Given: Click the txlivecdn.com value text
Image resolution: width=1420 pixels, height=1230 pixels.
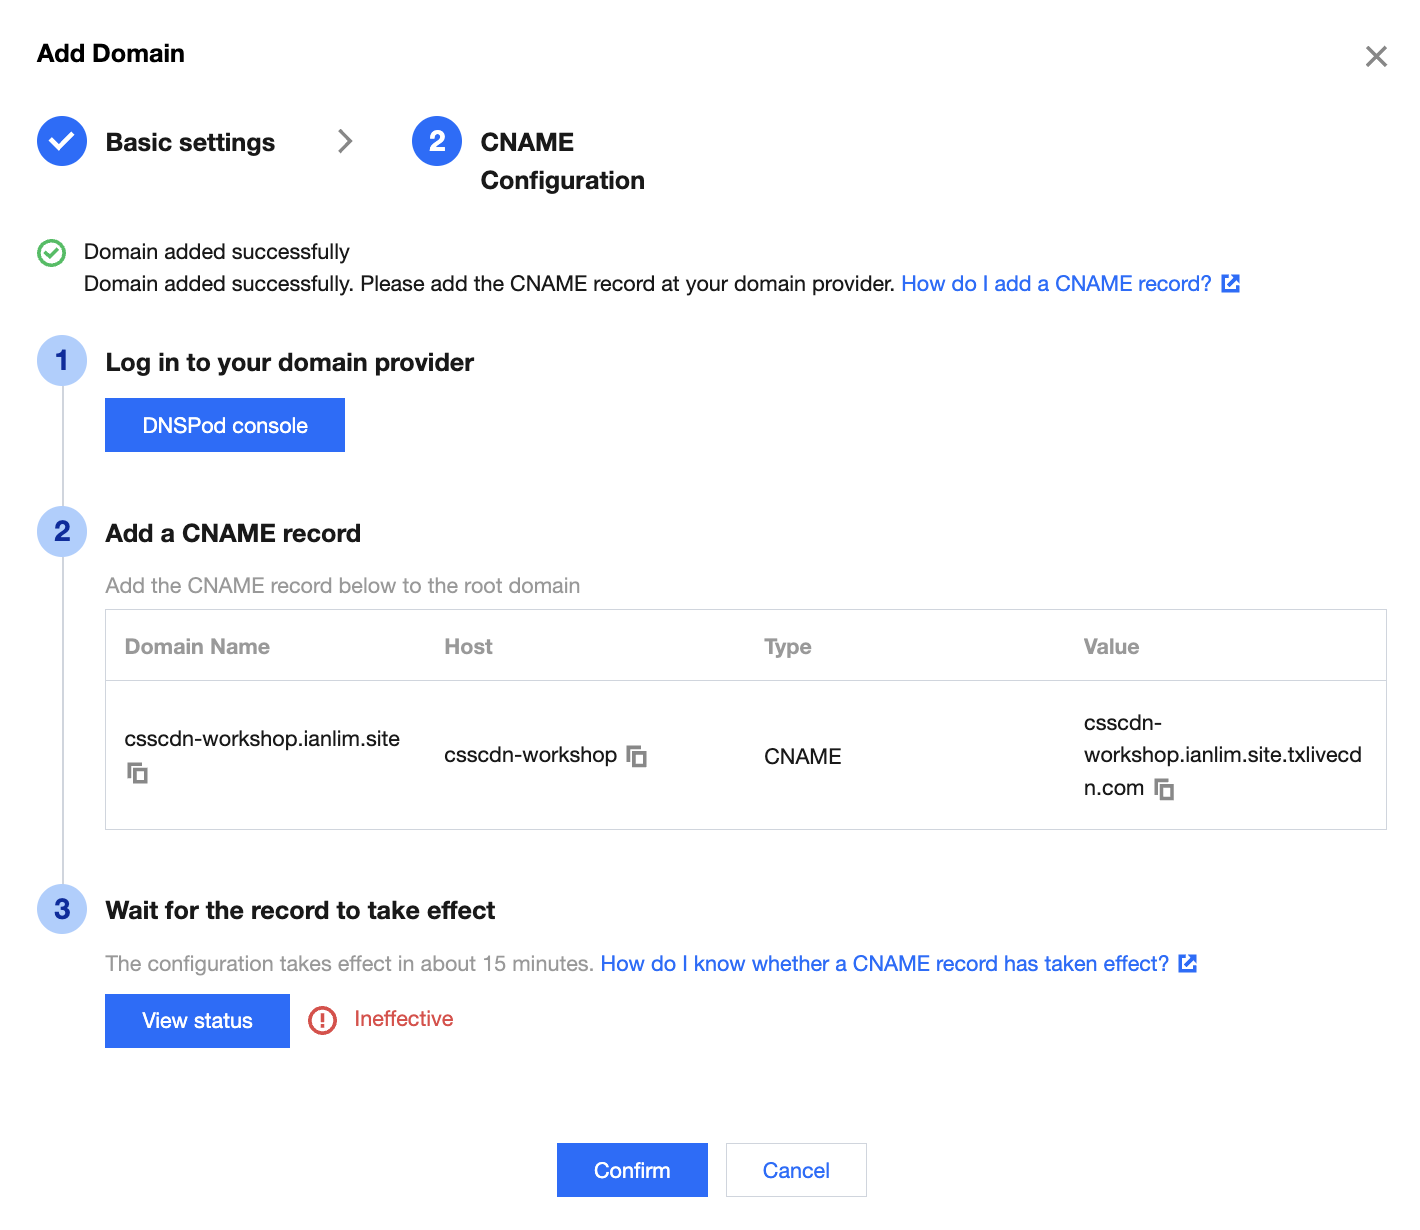Looking at the screenshot, I should click(x=1222, y=755).
